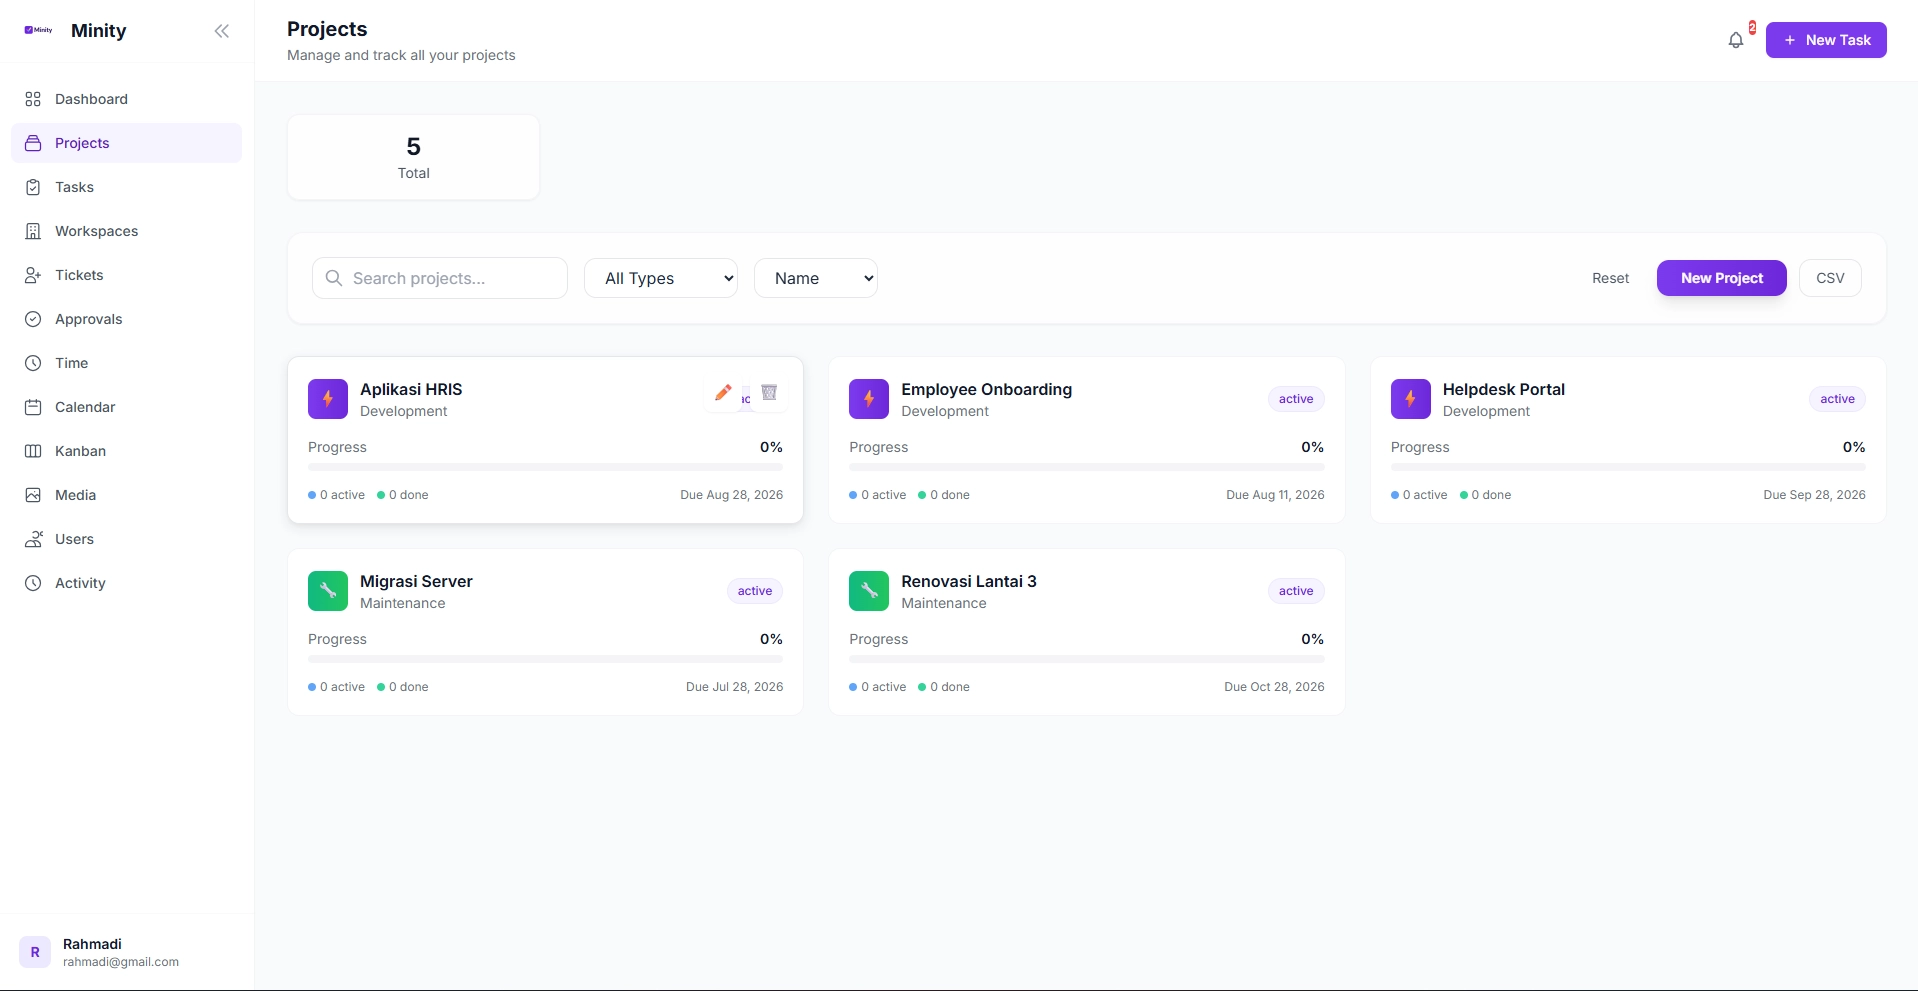Open the Helpdesk Portal project title
This screenshot has width=1918, height=991.
[1503, 389]
